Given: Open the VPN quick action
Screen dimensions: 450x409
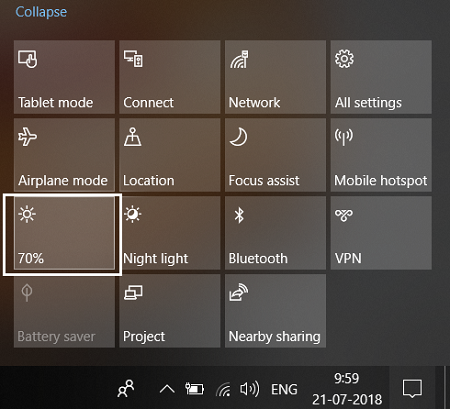Looking at the screenshot, I should coord(381,233).
